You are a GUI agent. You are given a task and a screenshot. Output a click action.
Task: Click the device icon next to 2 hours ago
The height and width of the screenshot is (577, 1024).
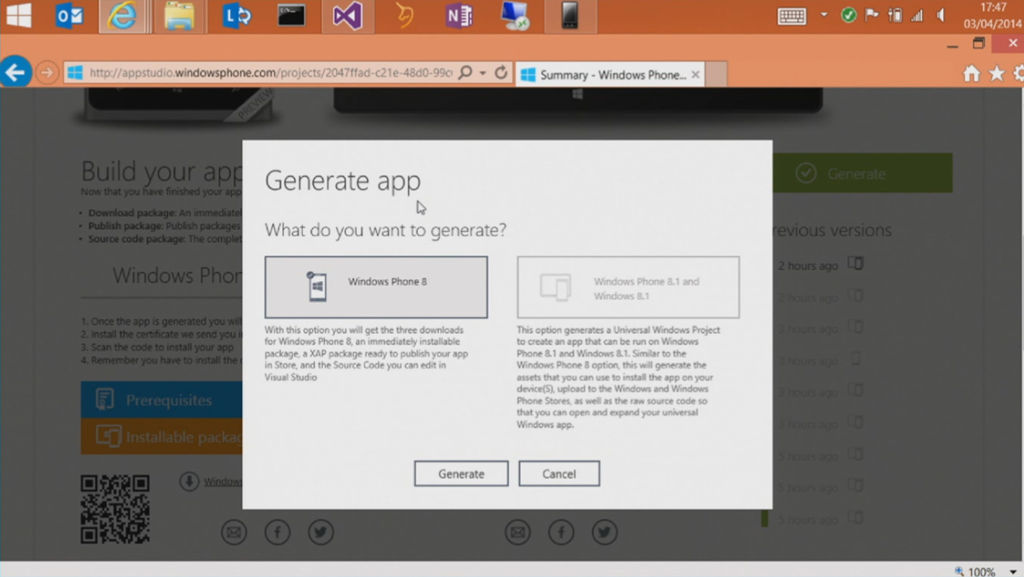856,264
